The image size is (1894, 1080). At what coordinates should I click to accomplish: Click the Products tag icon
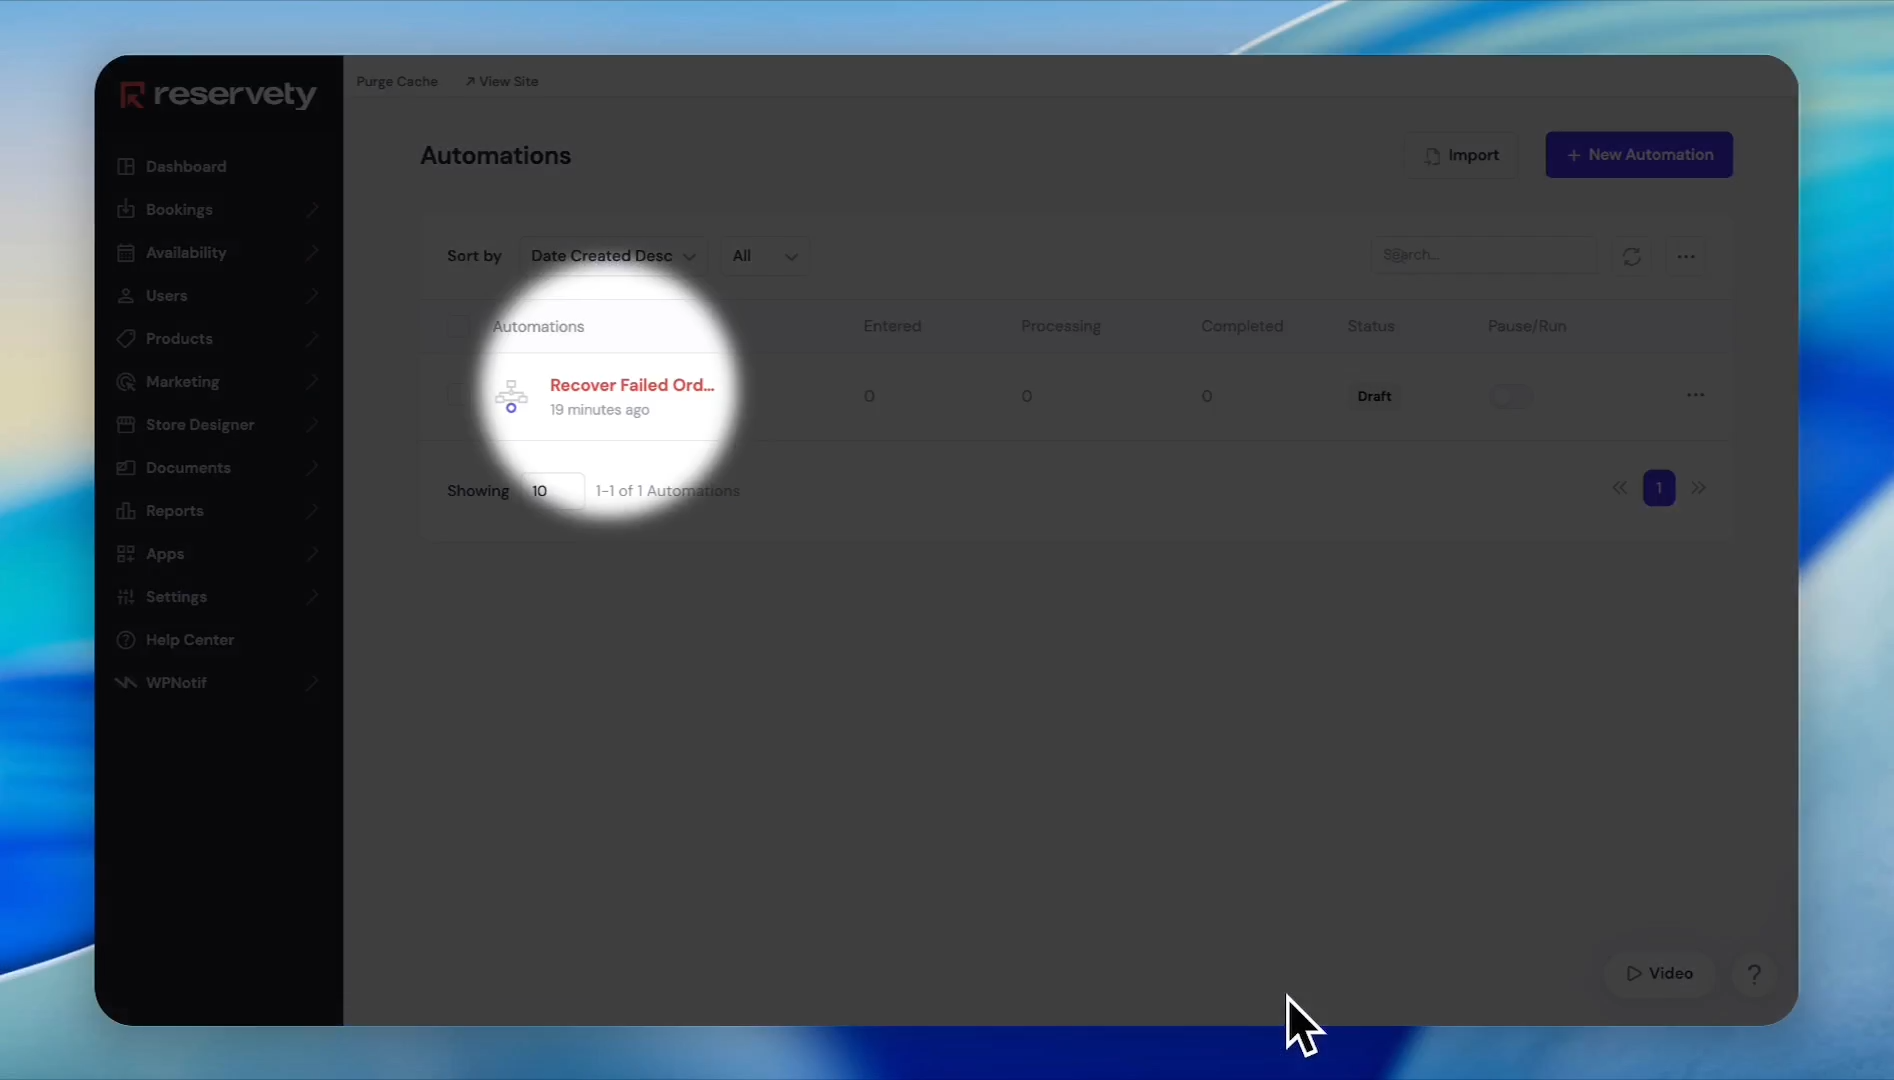pos(125,338)
